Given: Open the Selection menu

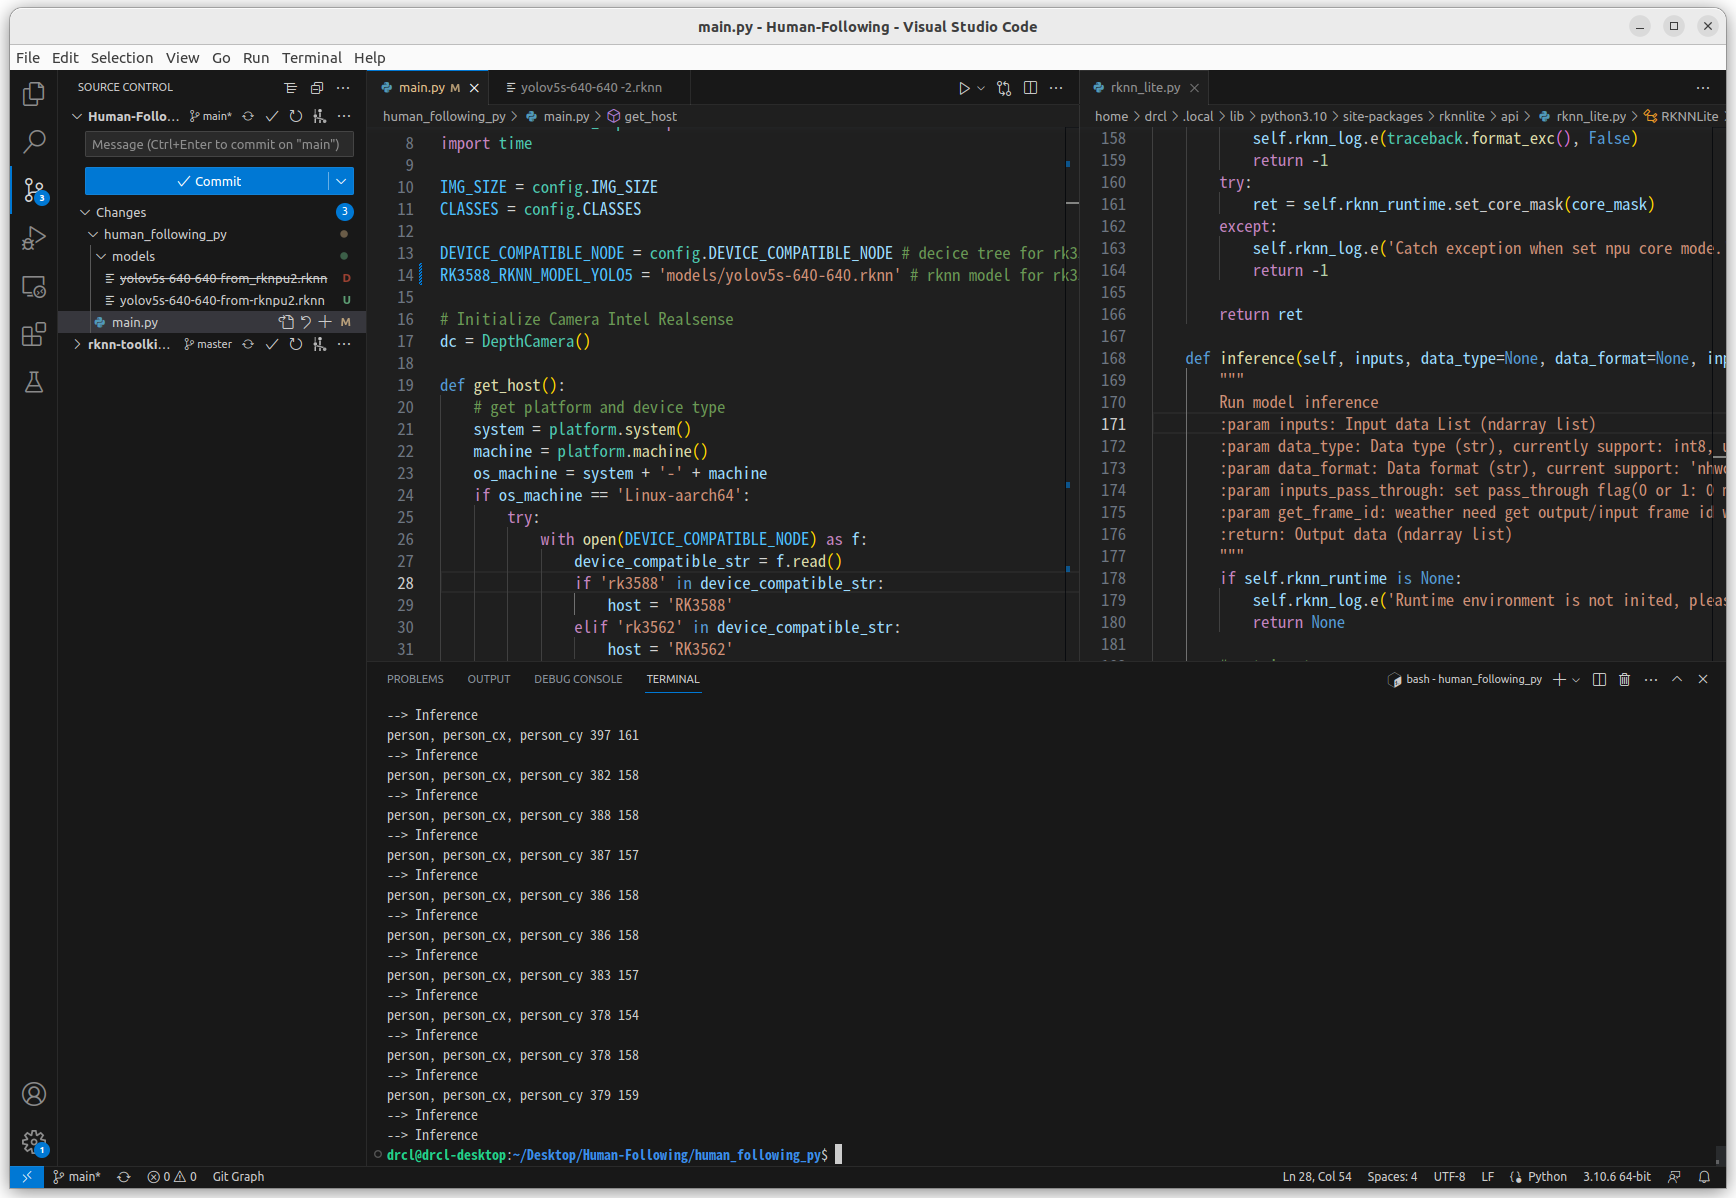Looking at the screenshot, I should (122, 58).
